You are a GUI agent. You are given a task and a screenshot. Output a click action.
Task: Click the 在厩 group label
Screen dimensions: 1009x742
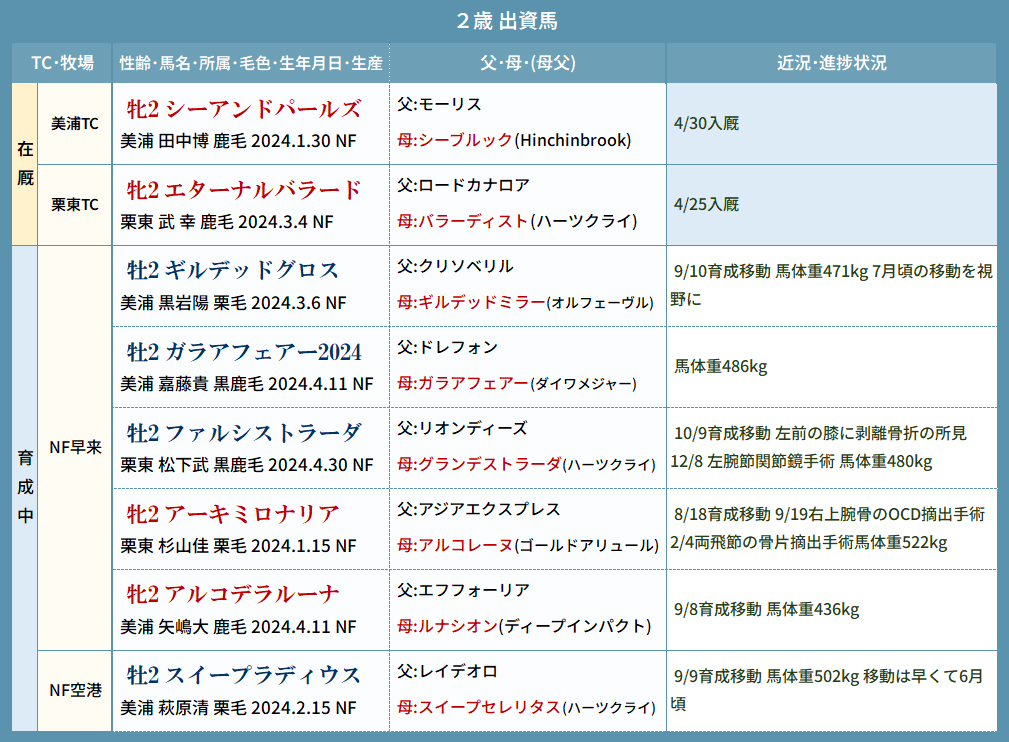tap(25, 163)
